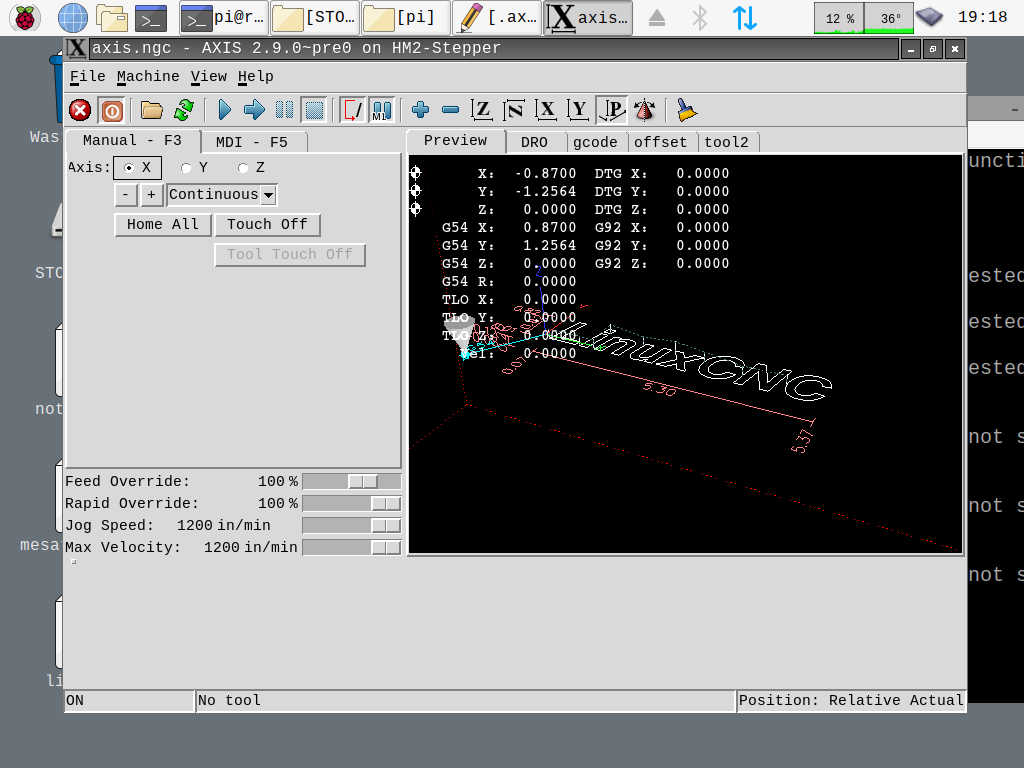Select the Manual - F3 tab
The height and width of the screenshot is (768, 1024).
pos(133,140)
